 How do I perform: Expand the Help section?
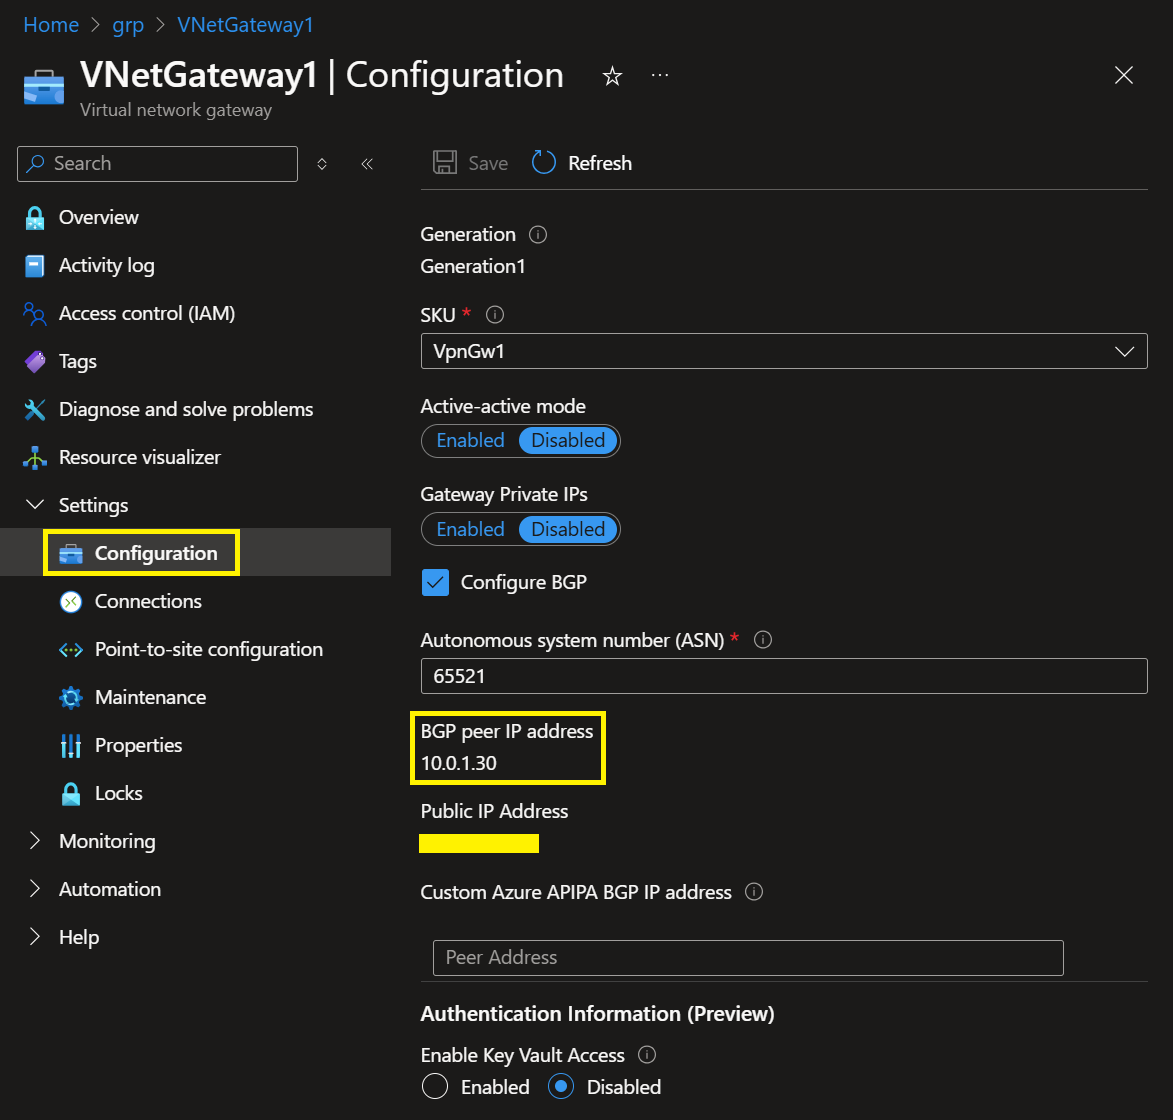click(34, 937)
